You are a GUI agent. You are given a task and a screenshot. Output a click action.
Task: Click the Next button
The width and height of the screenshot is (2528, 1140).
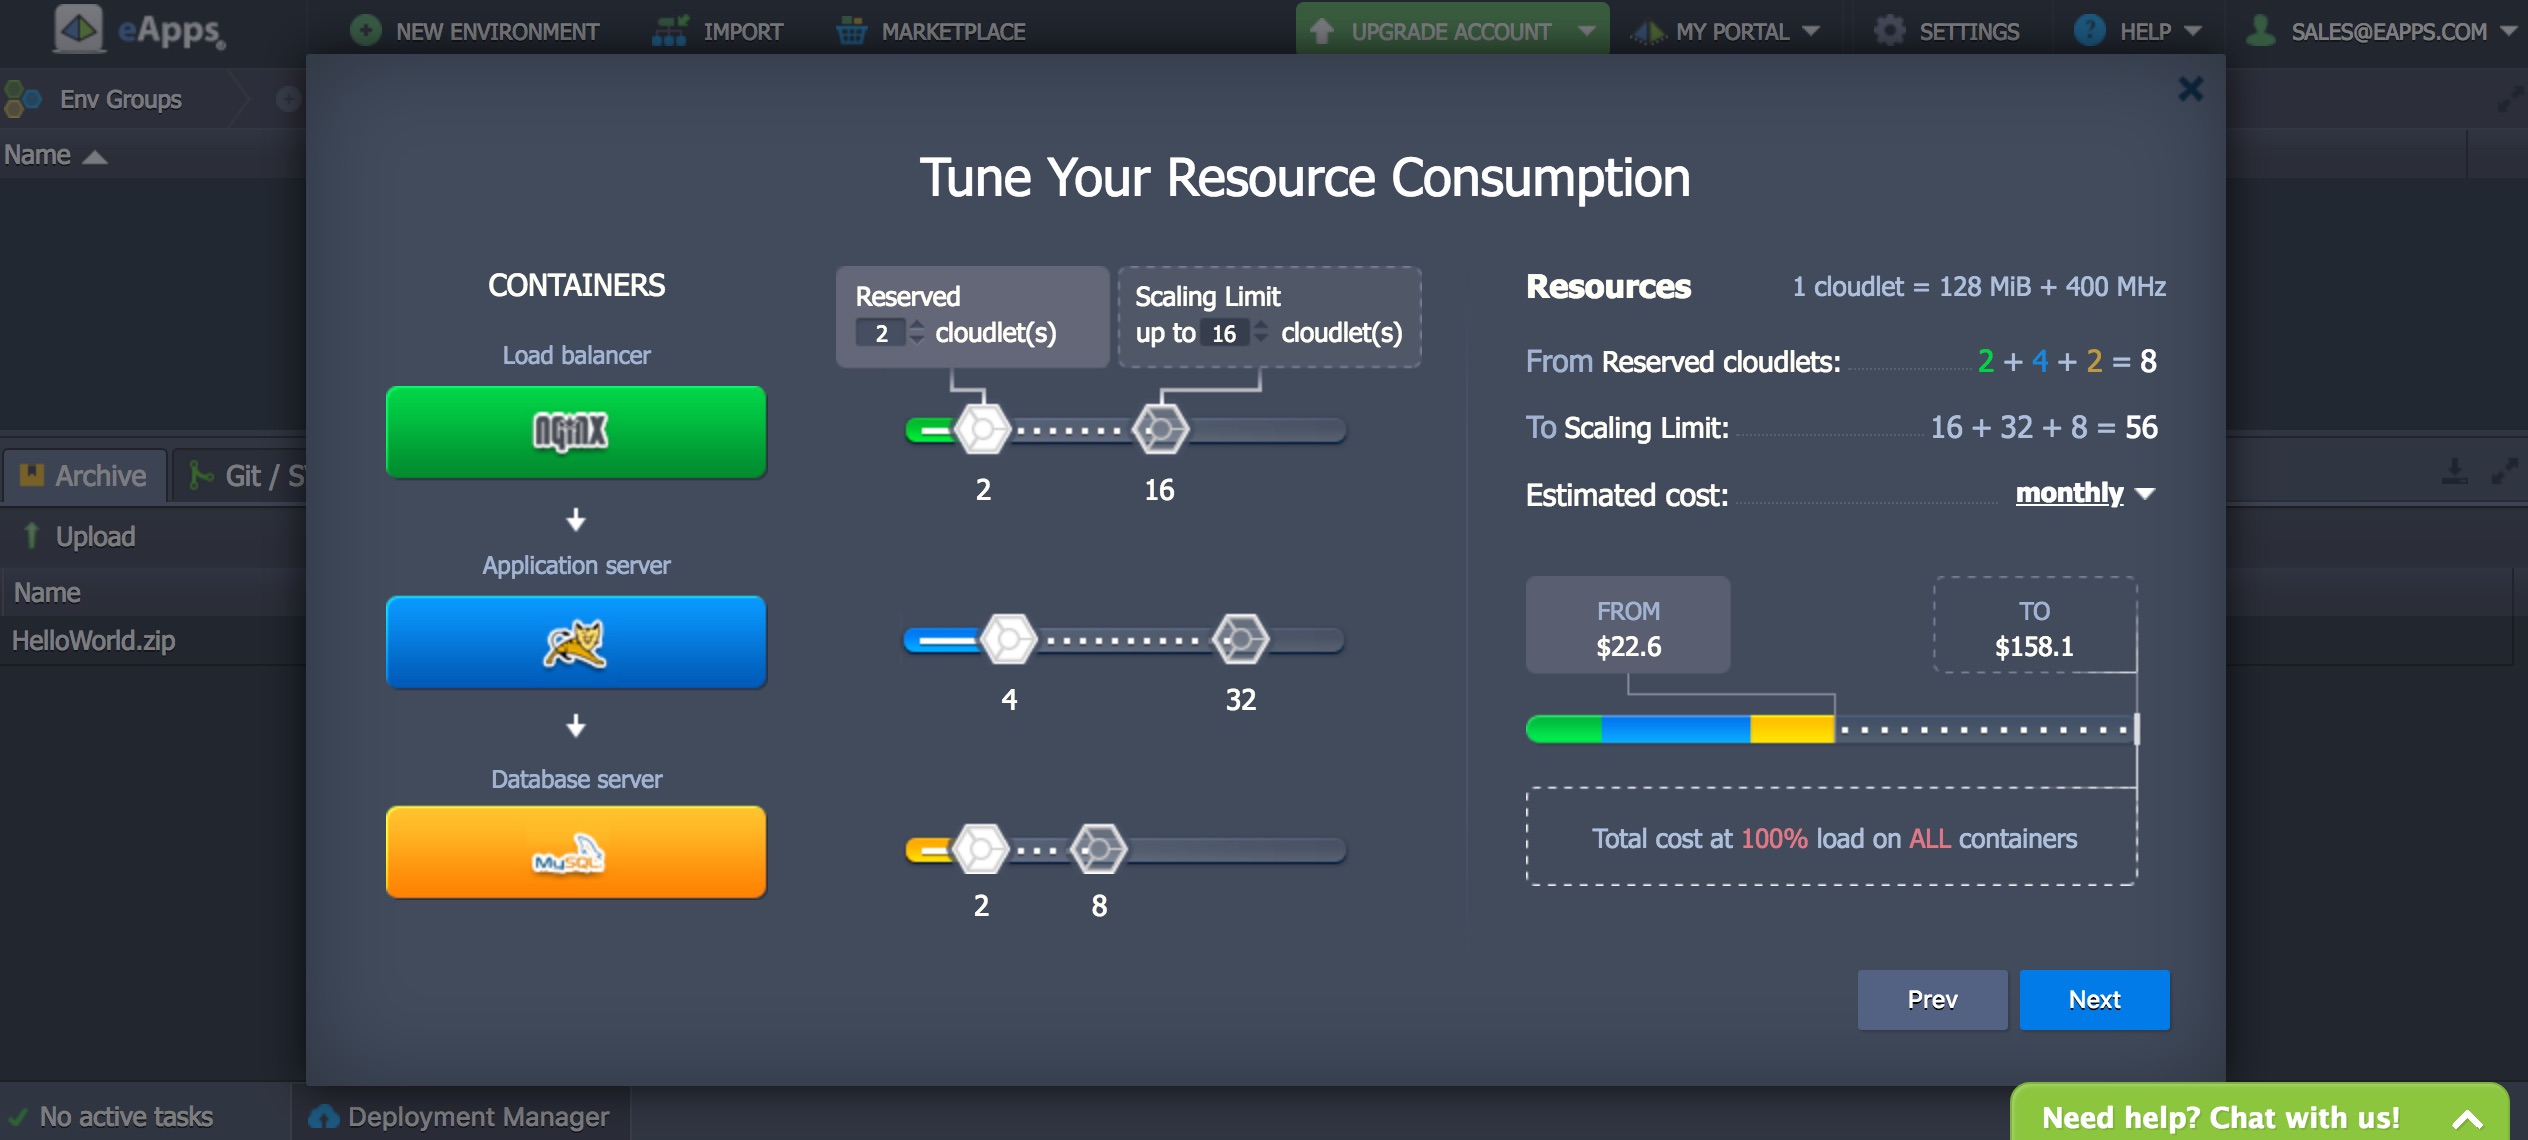[x=2094, y=999]
